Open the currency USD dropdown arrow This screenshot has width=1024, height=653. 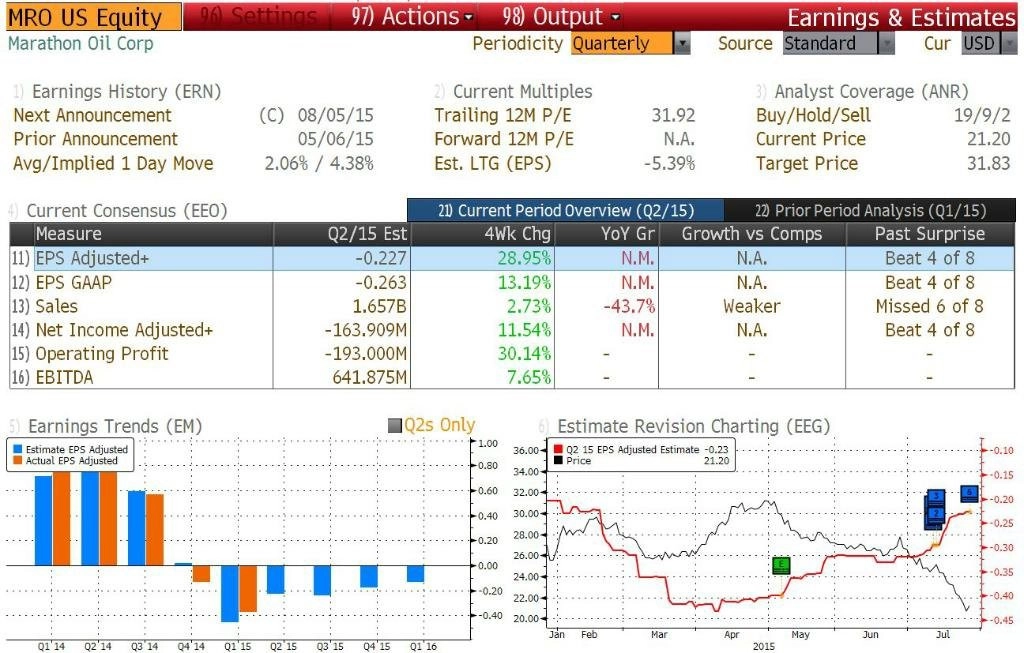(1009, 44)
